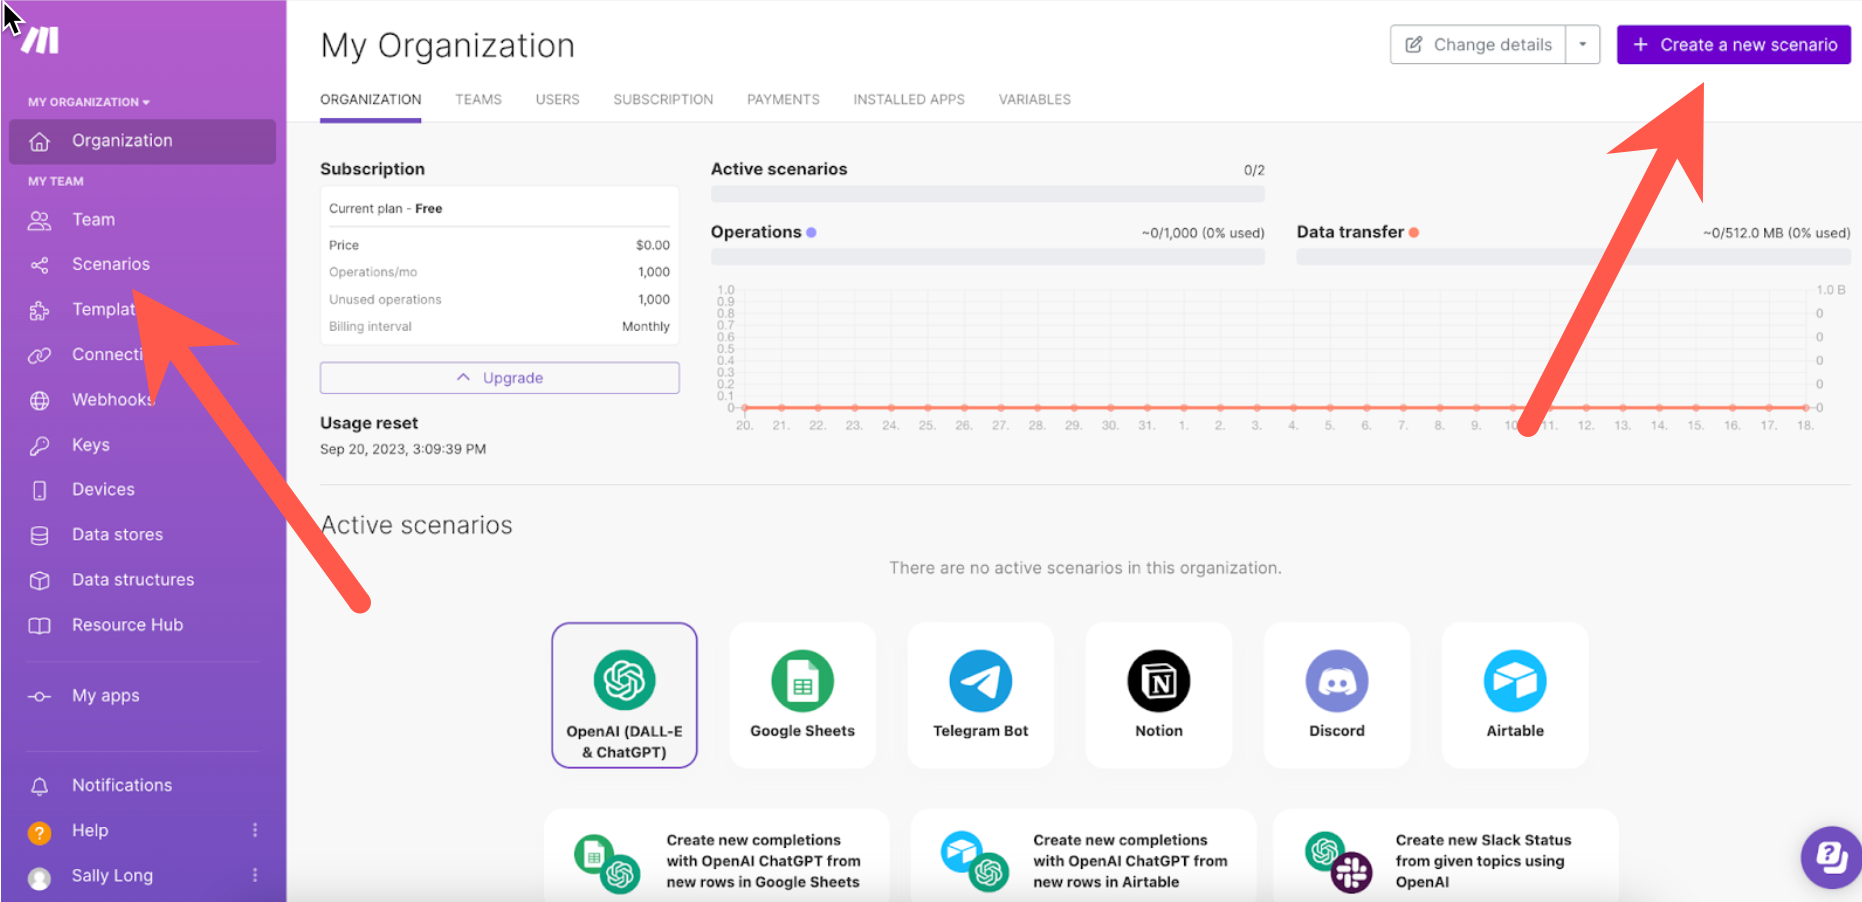The image size is (1862, 902).
Task: Open the Change details dropdown arrow
Action: (1583, 45)
